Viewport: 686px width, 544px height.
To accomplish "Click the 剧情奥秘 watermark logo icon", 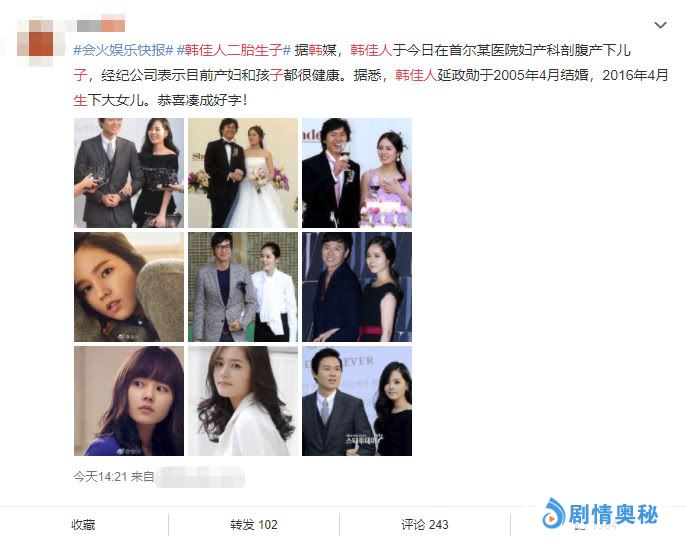I will (554, 514).
